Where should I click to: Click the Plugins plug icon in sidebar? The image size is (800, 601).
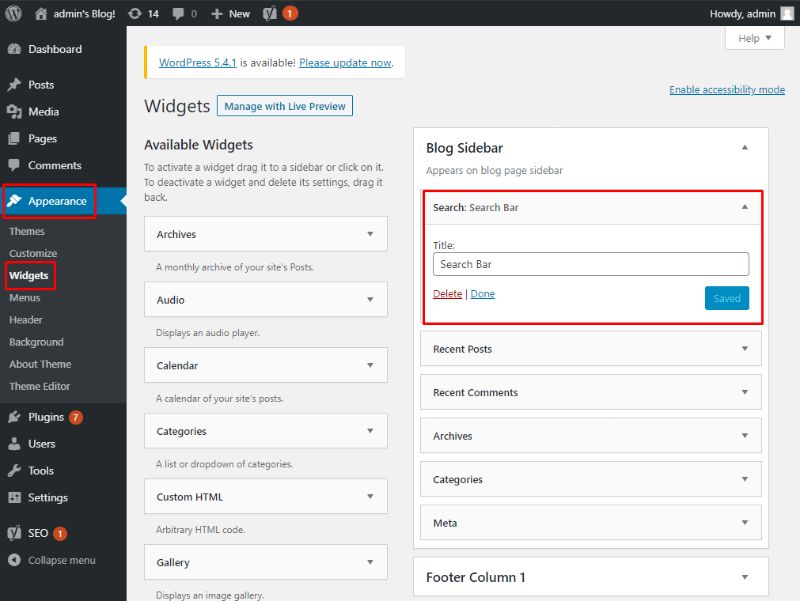(x=14, y=417)
